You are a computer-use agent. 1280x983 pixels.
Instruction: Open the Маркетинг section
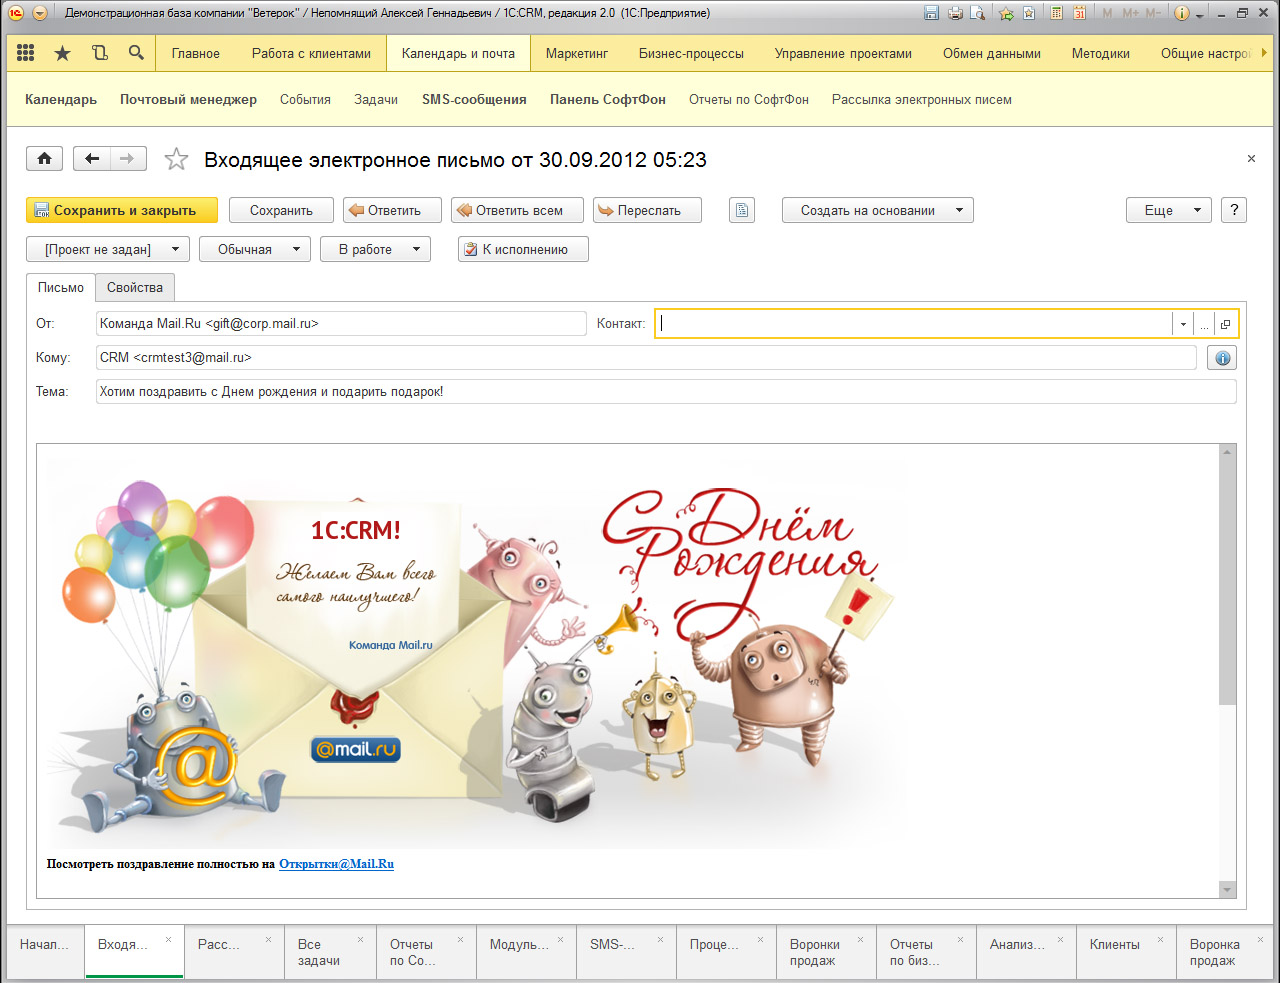tap(577, 53)
